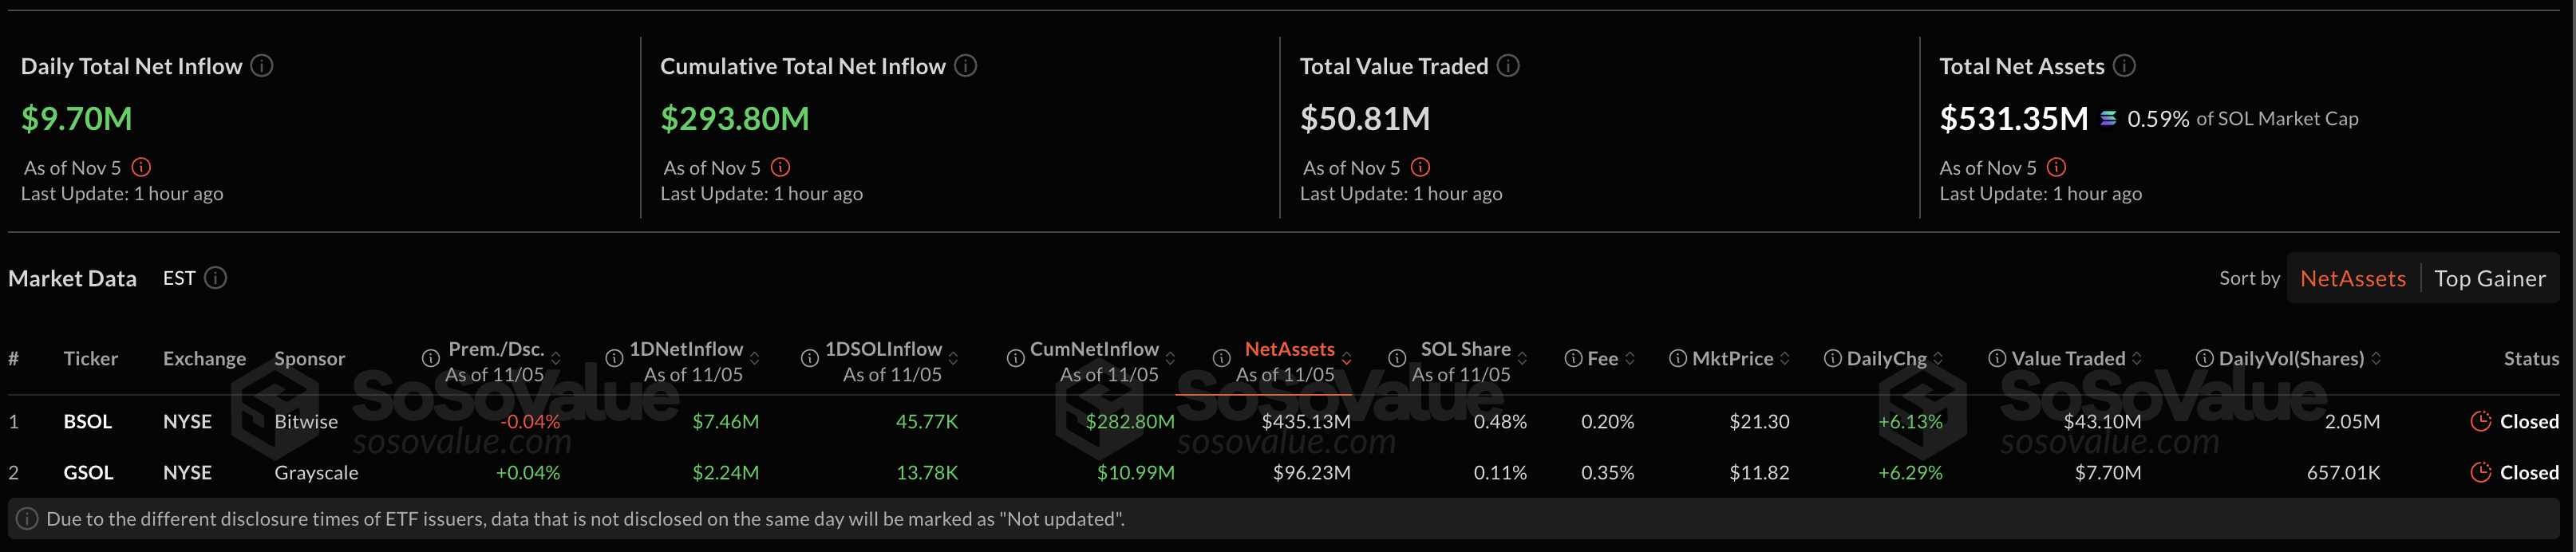Image resolution: width=2576 pixels, height=552 pixels.
Task: Click info icon beside Total Net Assets
Action: click(2126, 66)
